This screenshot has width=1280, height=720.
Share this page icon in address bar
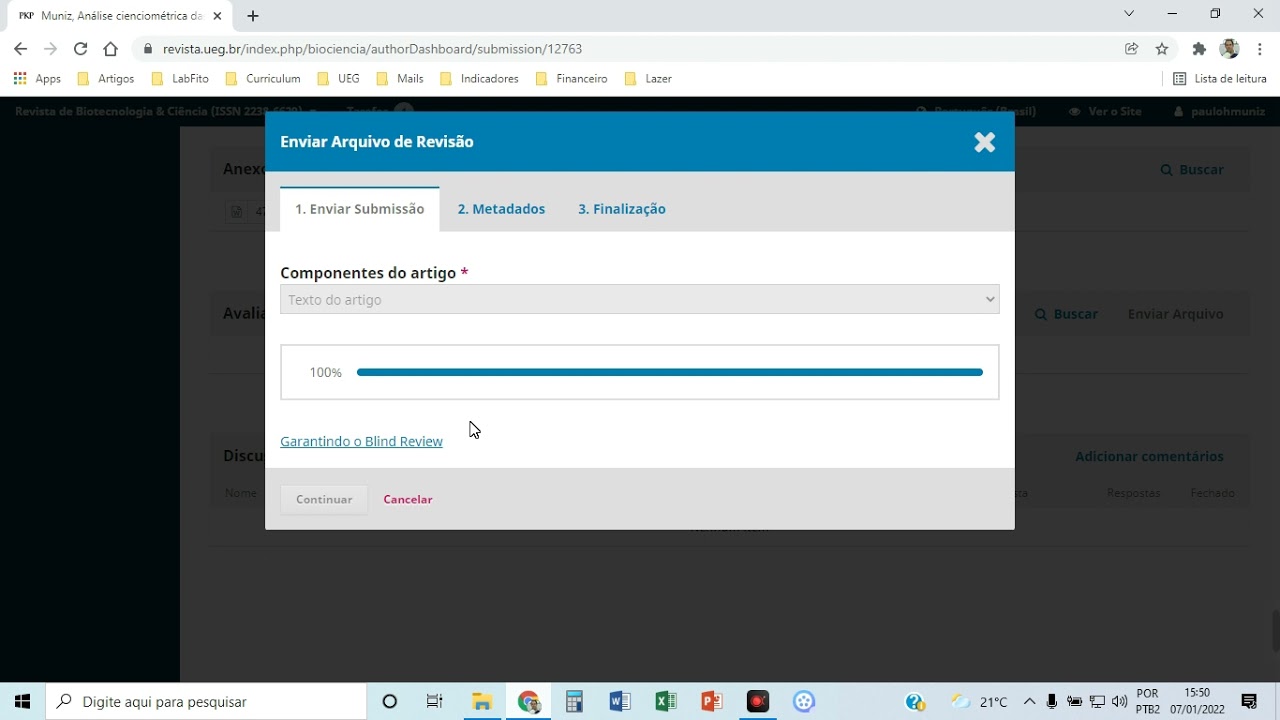[1131, 48]
